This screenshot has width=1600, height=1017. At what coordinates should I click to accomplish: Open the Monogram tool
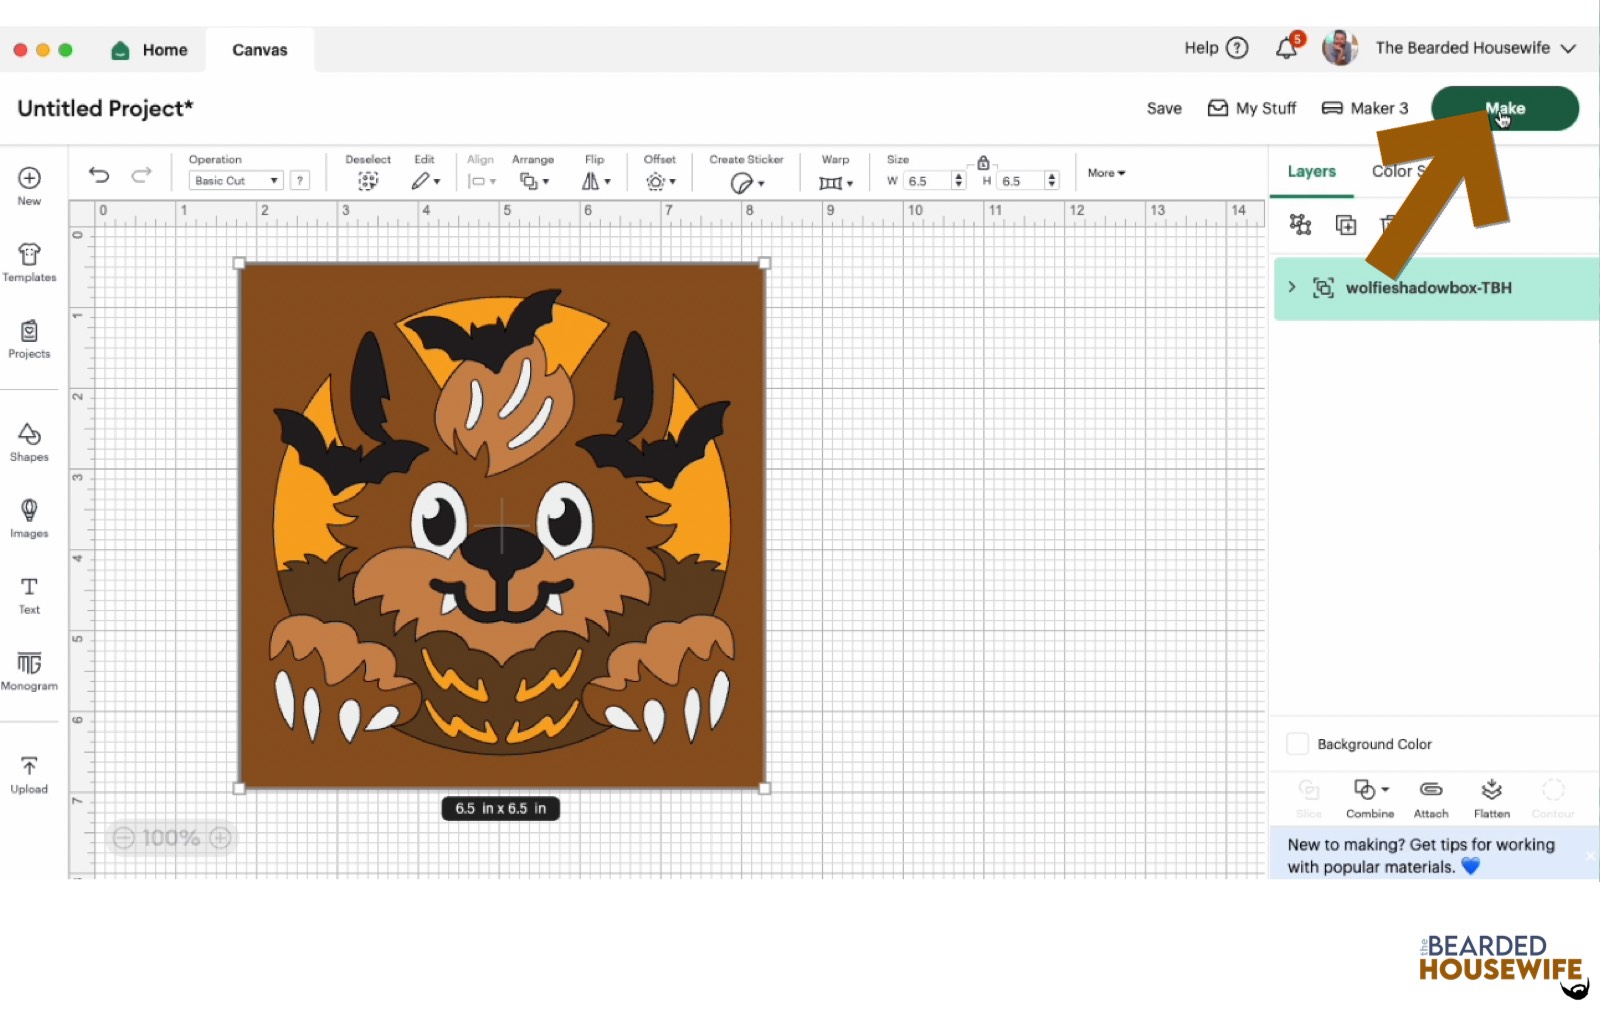[29, 670]
